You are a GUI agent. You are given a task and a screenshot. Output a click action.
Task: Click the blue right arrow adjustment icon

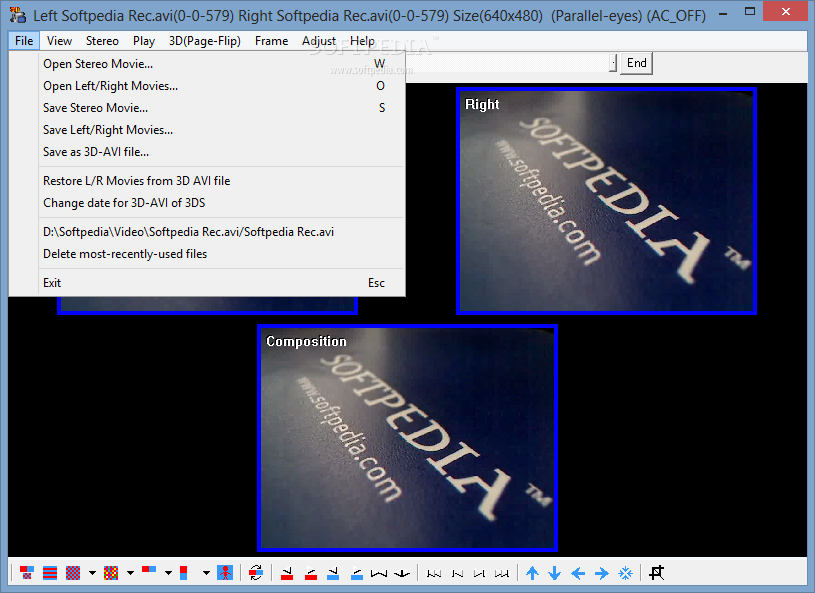click(x=601, y=573)
